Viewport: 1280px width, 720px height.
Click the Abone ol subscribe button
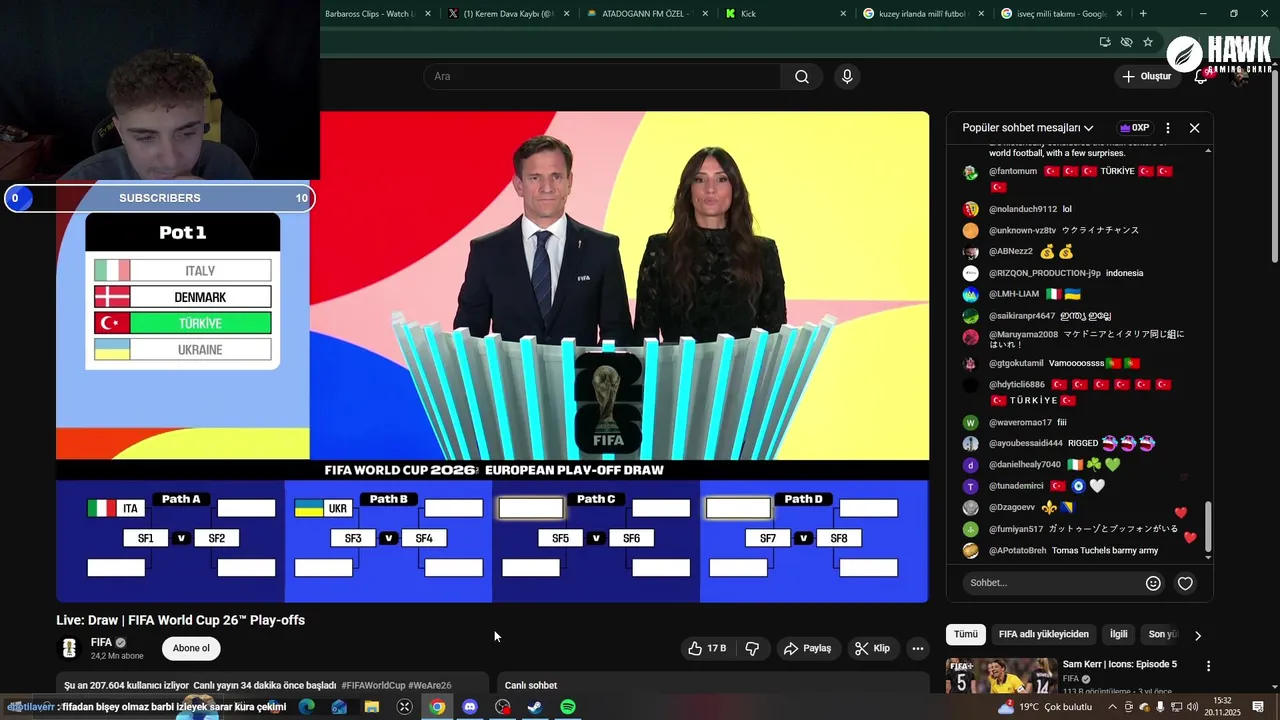tap(191, 648)
